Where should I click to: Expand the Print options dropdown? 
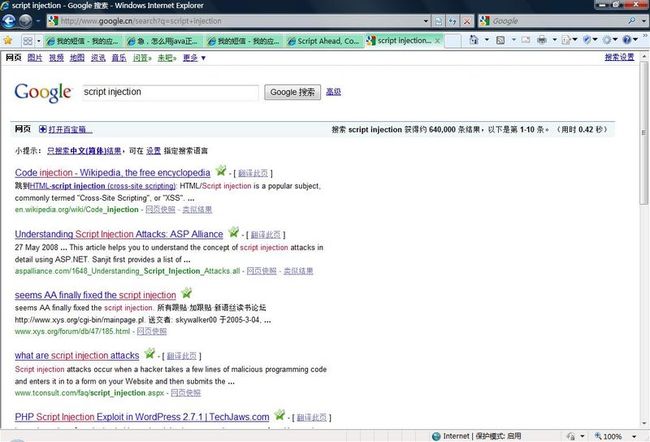click(554, 40)
